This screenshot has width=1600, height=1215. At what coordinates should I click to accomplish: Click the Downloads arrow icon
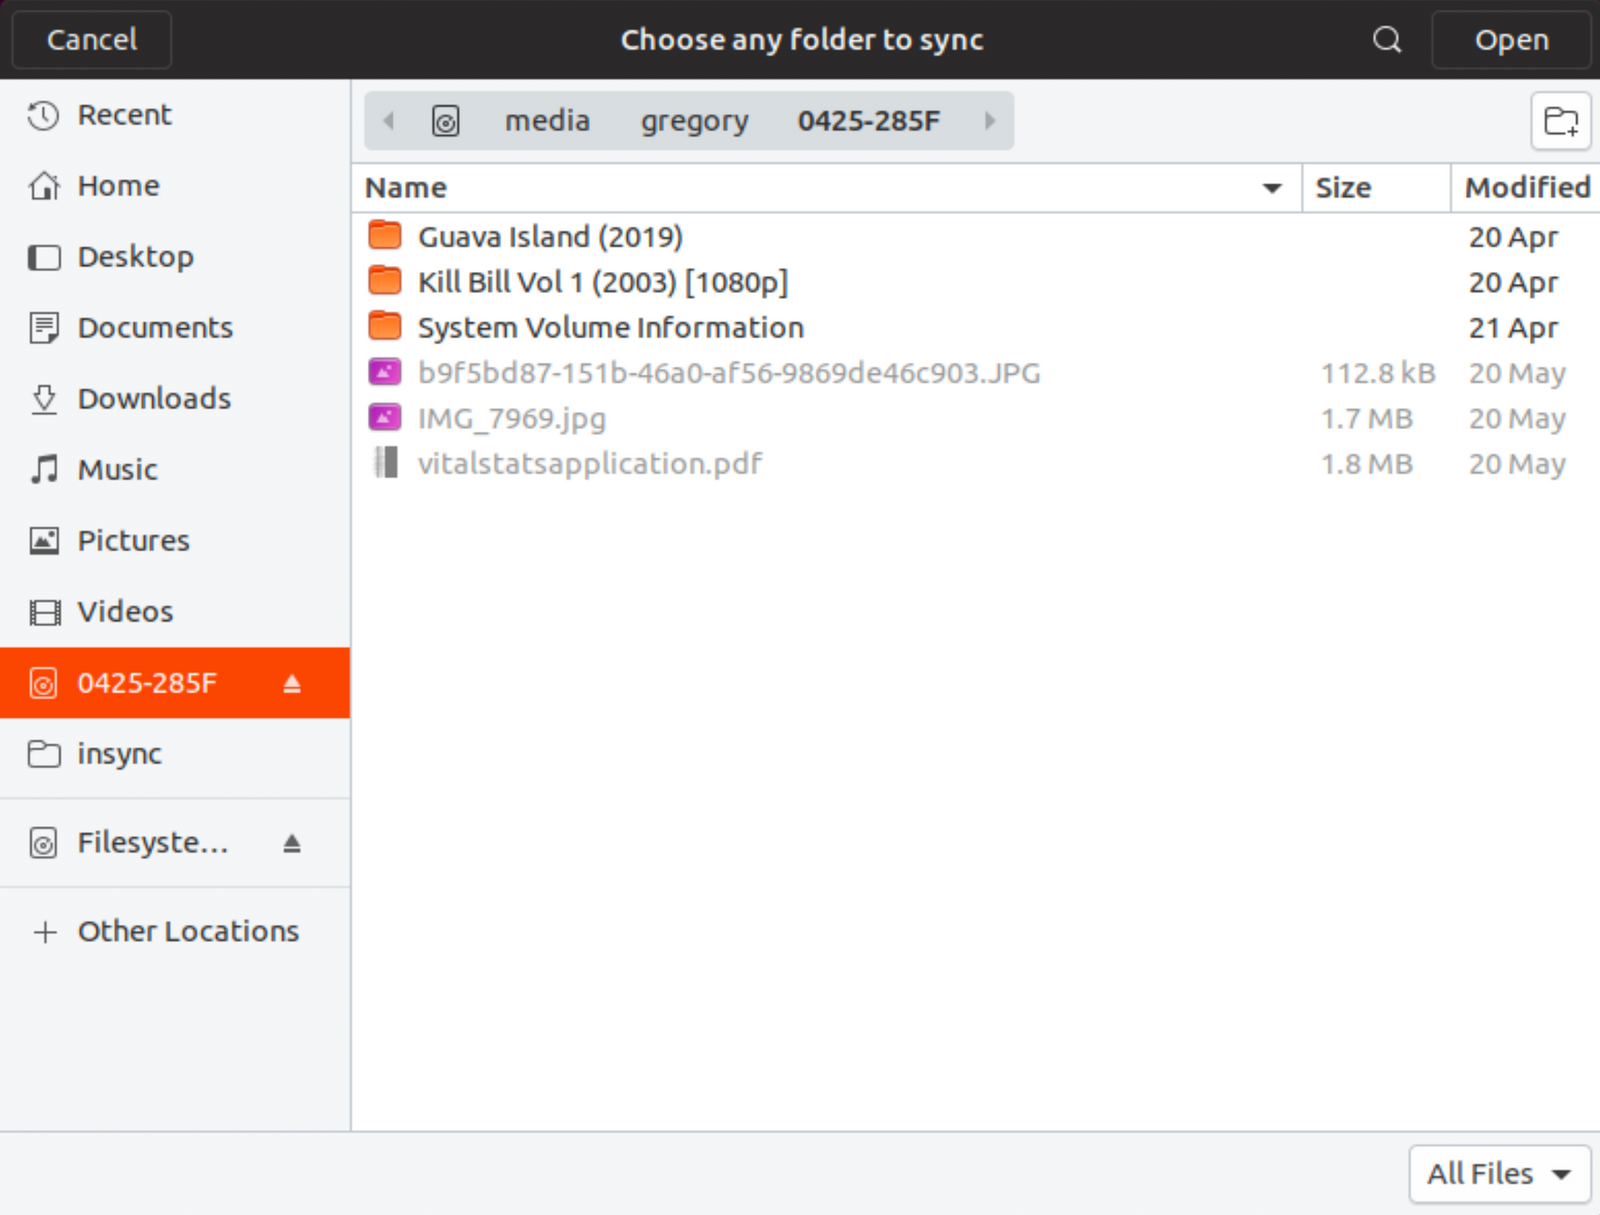44,399
